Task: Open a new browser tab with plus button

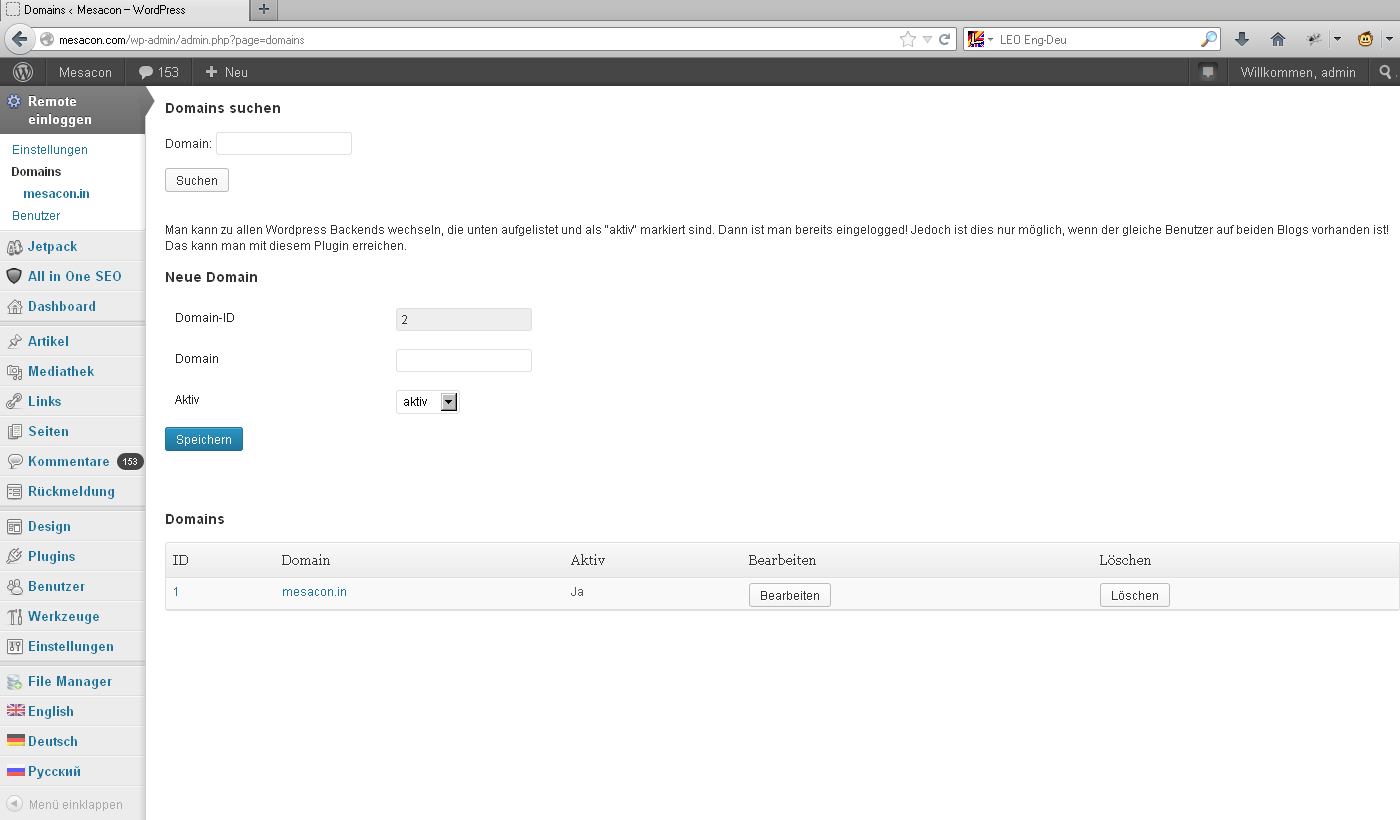Action: (264, 9)
